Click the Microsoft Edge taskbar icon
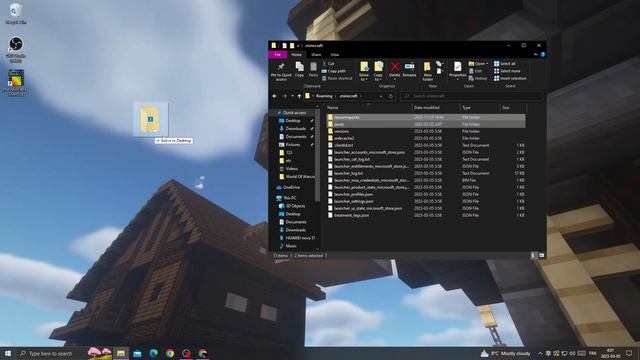This screenshot has width=640, height=360. pos(153,353)
